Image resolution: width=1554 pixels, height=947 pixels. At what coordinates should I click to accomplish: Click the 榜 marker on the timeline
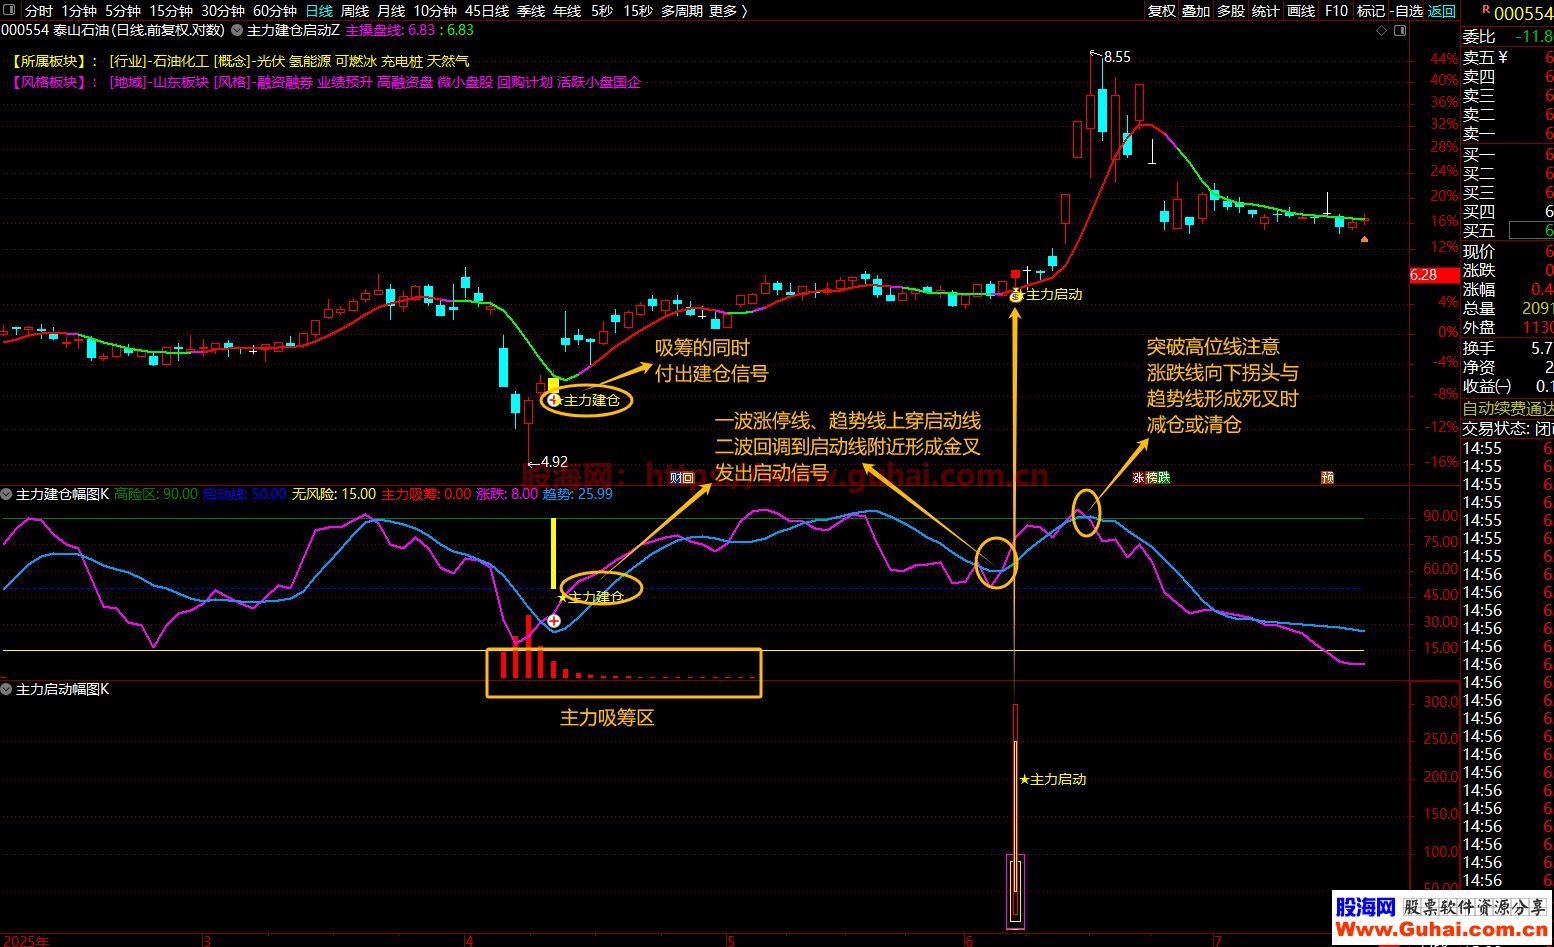tap(1151, 478)
